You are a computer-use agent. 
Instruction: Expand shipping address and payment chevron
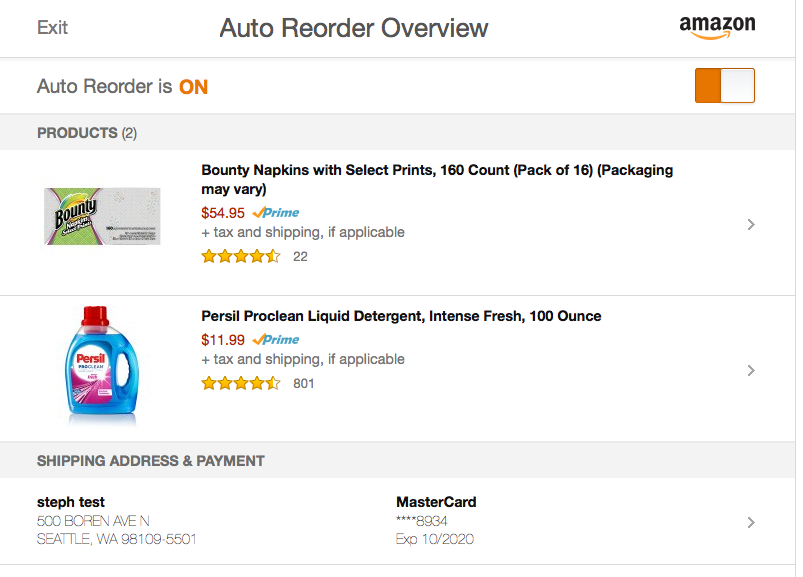(x=751, y=522)
